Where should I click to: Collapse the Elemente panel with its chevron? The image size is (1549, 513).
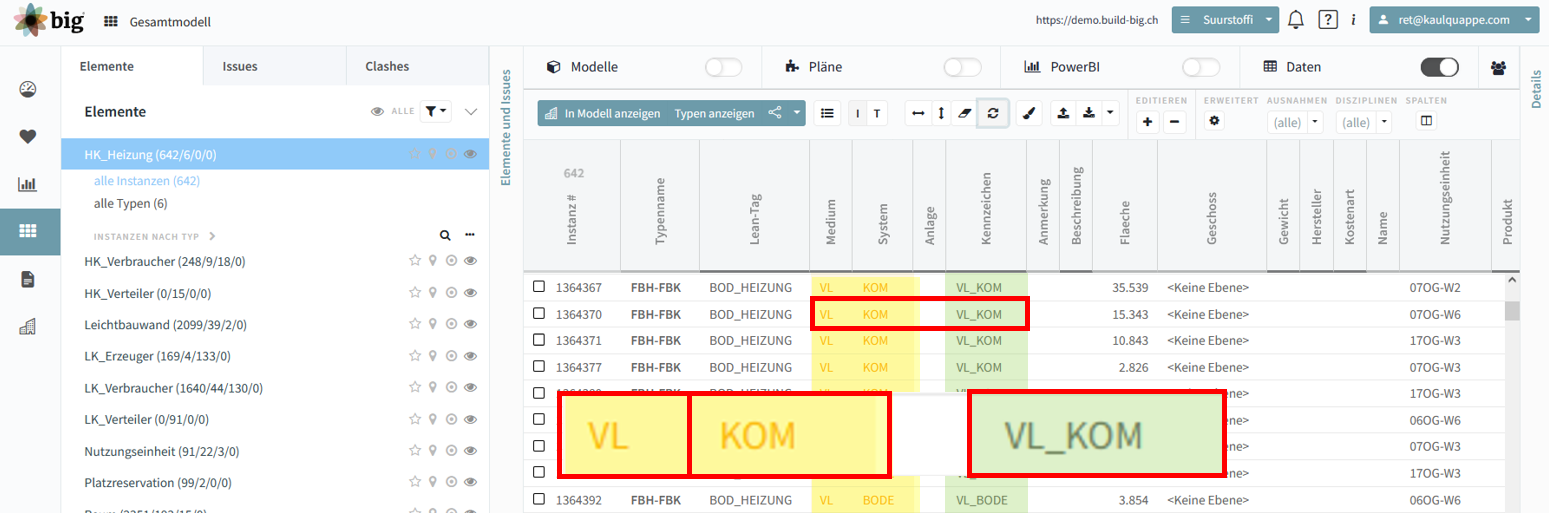472,112
